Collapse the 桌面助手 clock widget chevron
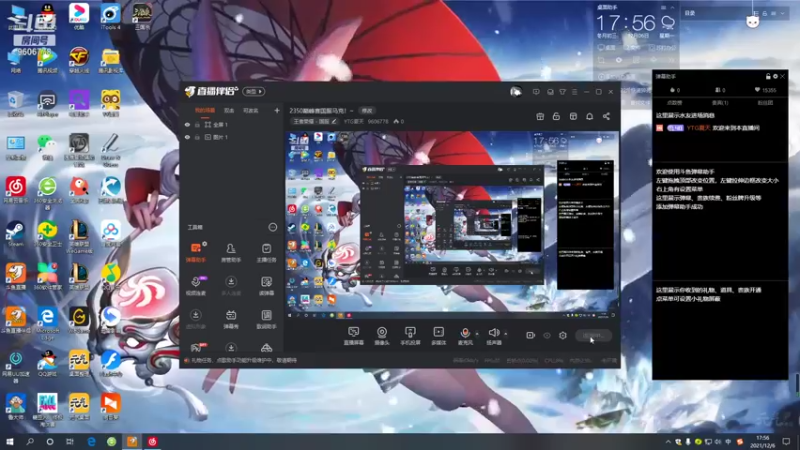The height and width of the screenshot is (450, 800). click(672, 8)
